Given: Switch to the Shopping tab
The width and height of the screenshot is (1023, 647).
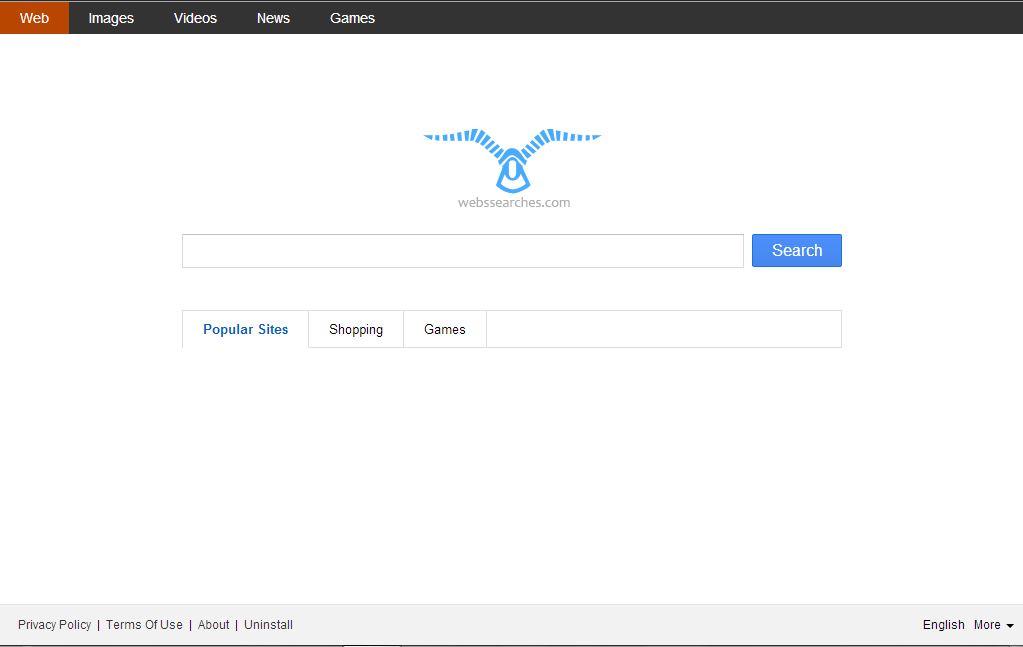Looking at the screenshot, I should [x=356, y=329].
